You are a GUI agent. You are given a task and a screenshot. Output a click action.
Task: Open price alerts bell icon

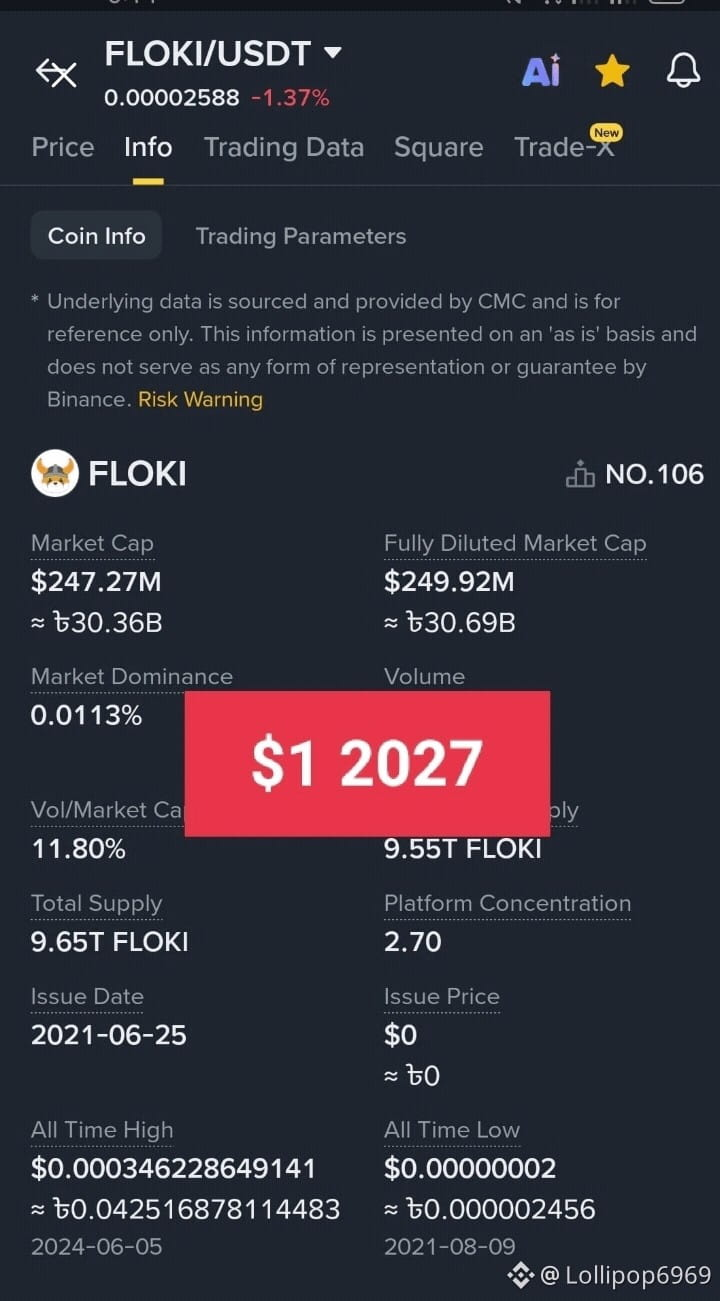683,71
